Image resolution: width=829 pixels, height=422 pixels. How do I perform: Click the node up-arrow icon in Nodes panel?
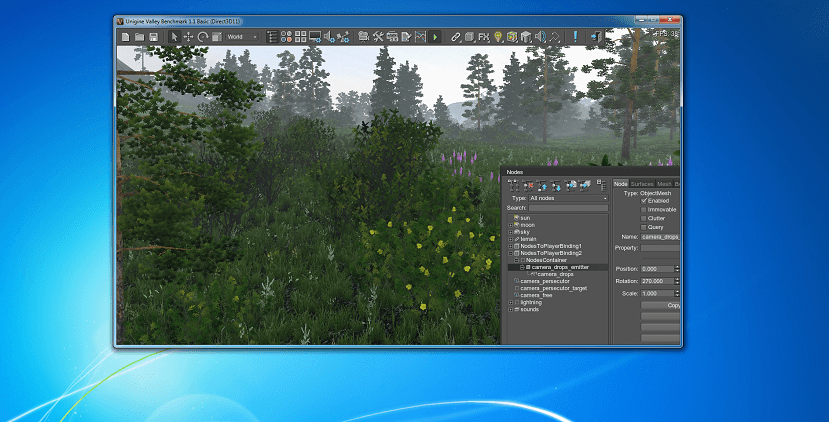coord(542,185)
